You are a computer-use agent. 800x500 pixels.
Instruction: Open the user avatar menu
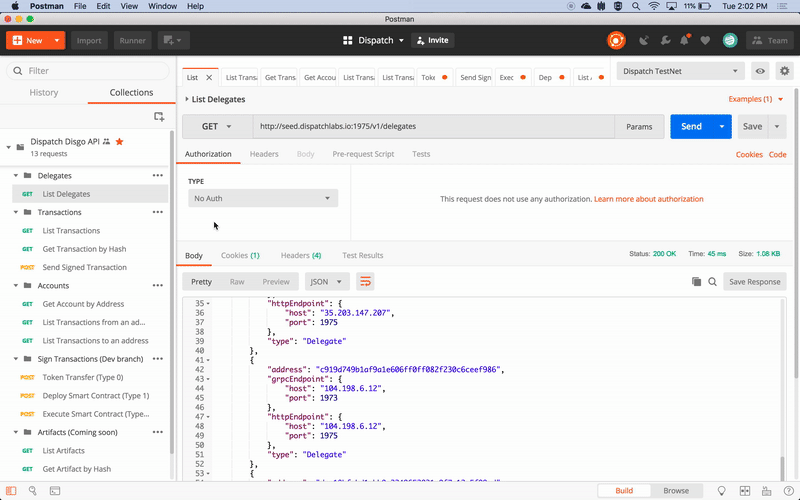pos(730,40)
